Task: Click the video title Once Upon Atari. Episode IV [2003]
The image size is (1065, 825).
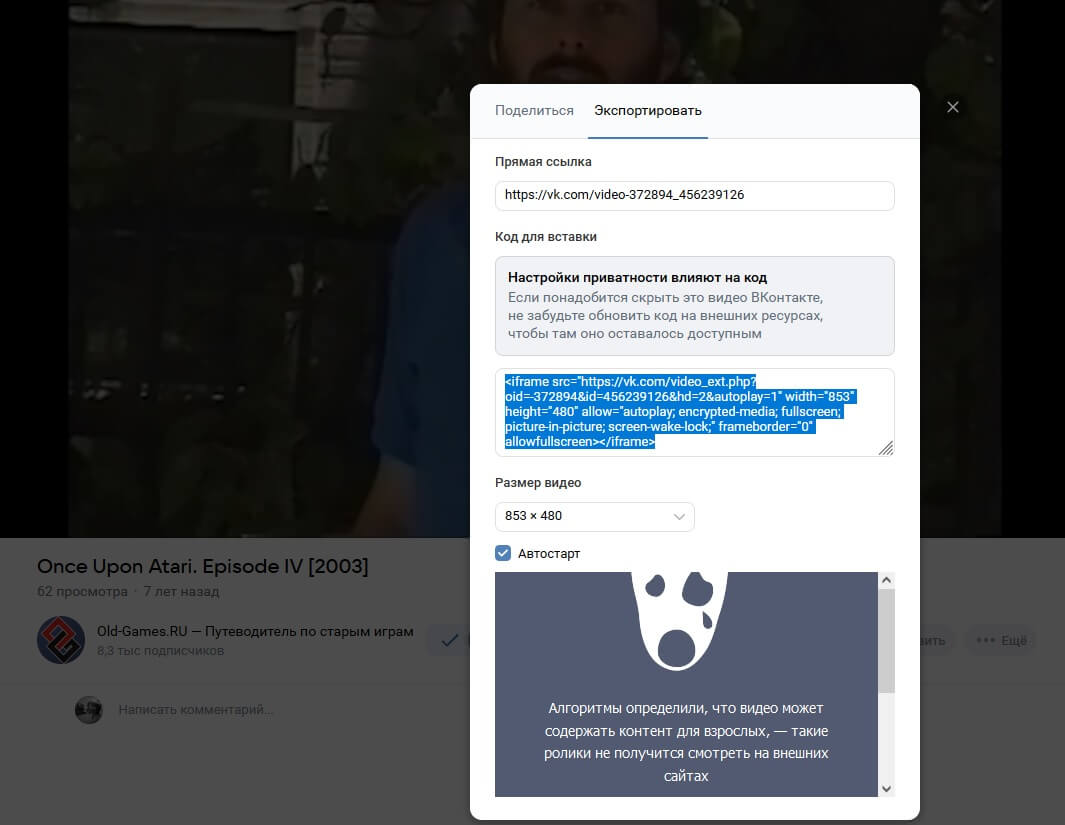Action: [x=202, y=566]
